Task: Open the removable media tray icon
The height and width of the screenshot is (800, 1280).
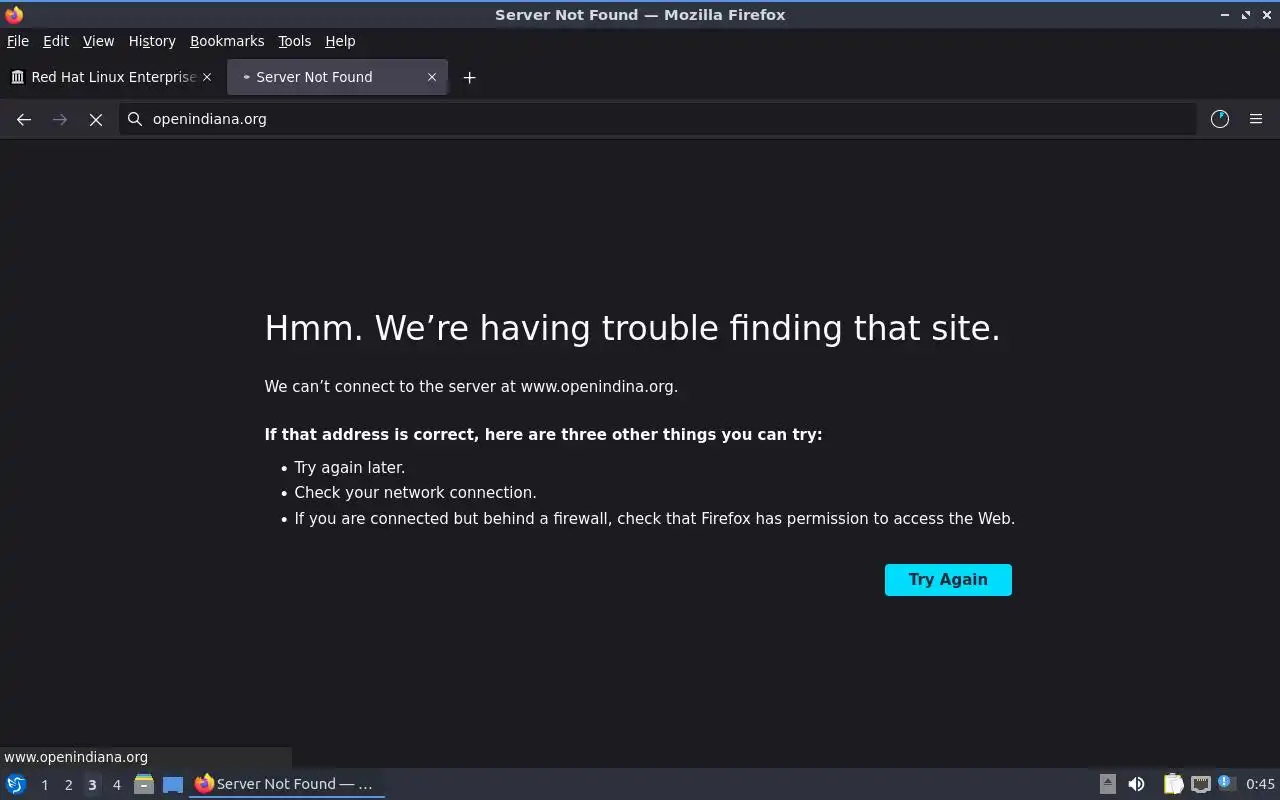Action: point(1108,784)
